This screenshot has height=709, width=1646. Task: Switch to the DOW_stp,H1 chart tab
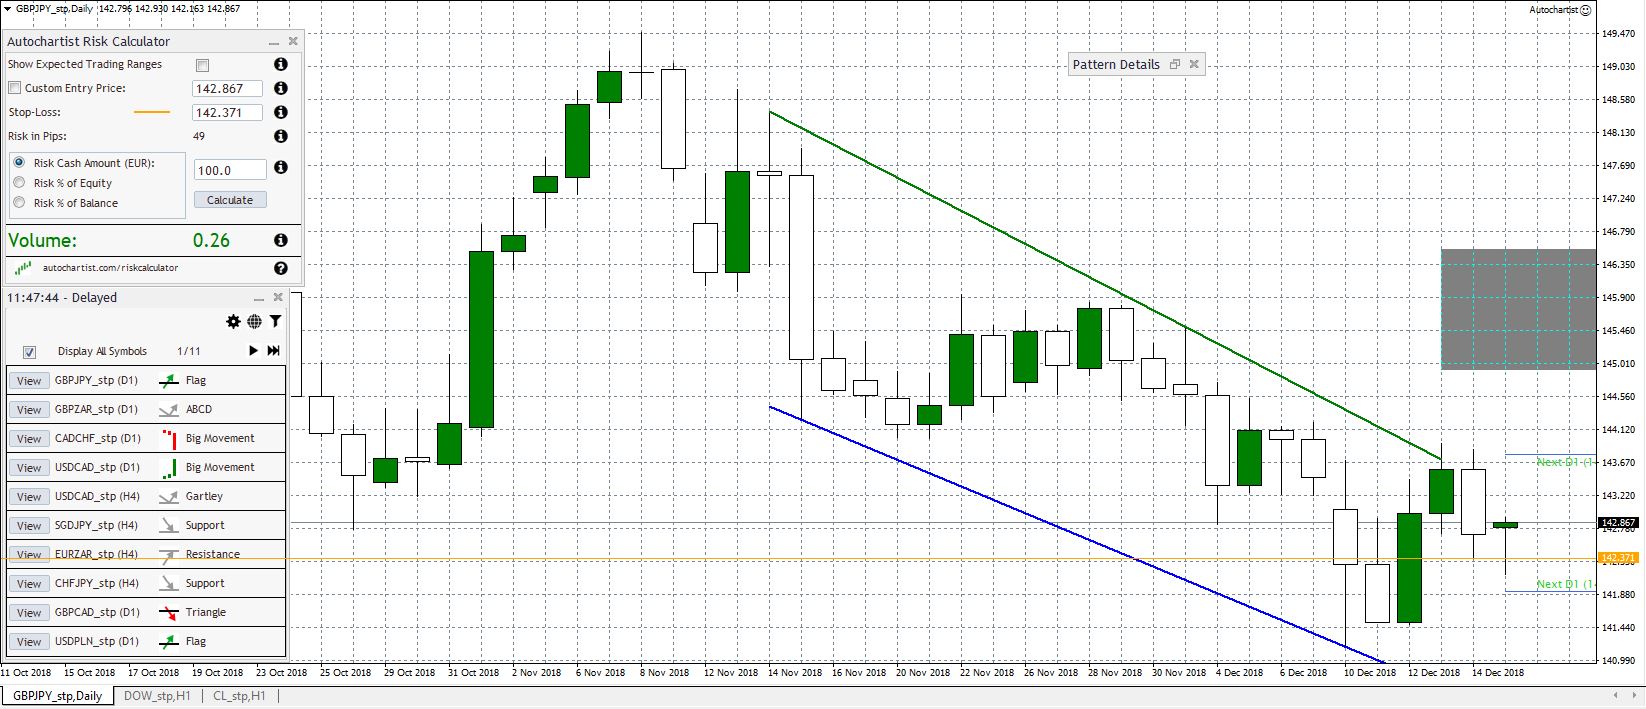coord(157,696)
